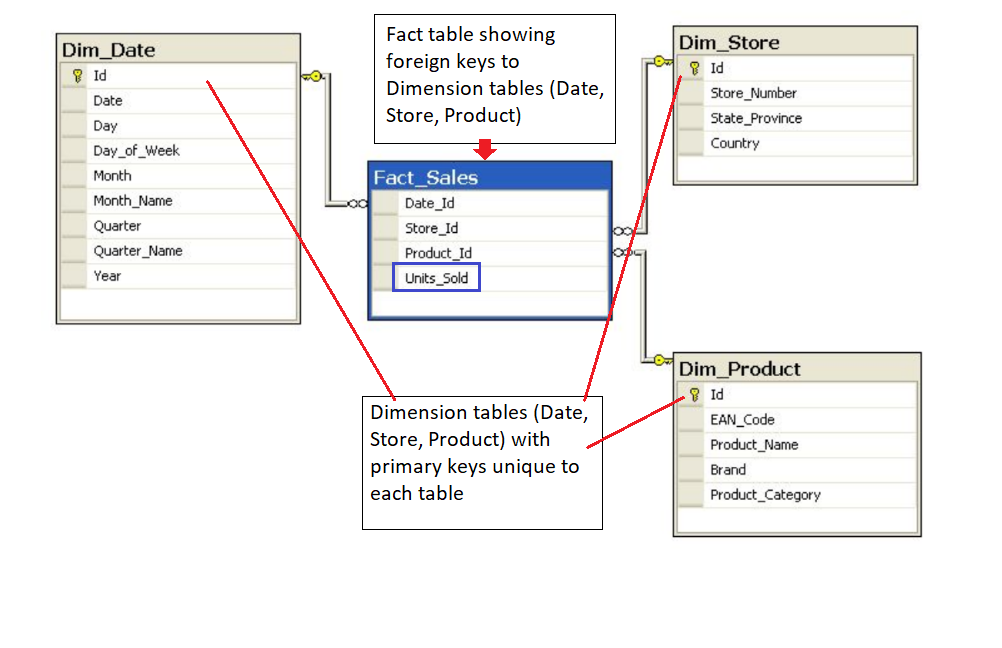Select the key connector endpoint beside Dim_Product
Screen dimensions: 1002x648
pyautogui.click(x=657, y=359)
